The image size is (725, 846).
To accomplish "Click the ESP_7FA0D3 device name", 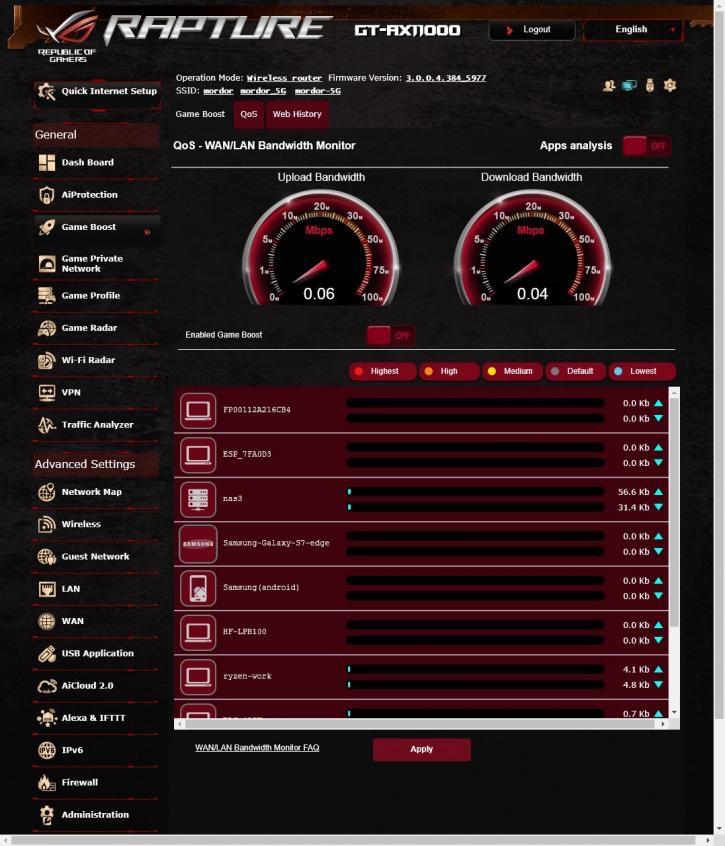I will coord(247,454).
